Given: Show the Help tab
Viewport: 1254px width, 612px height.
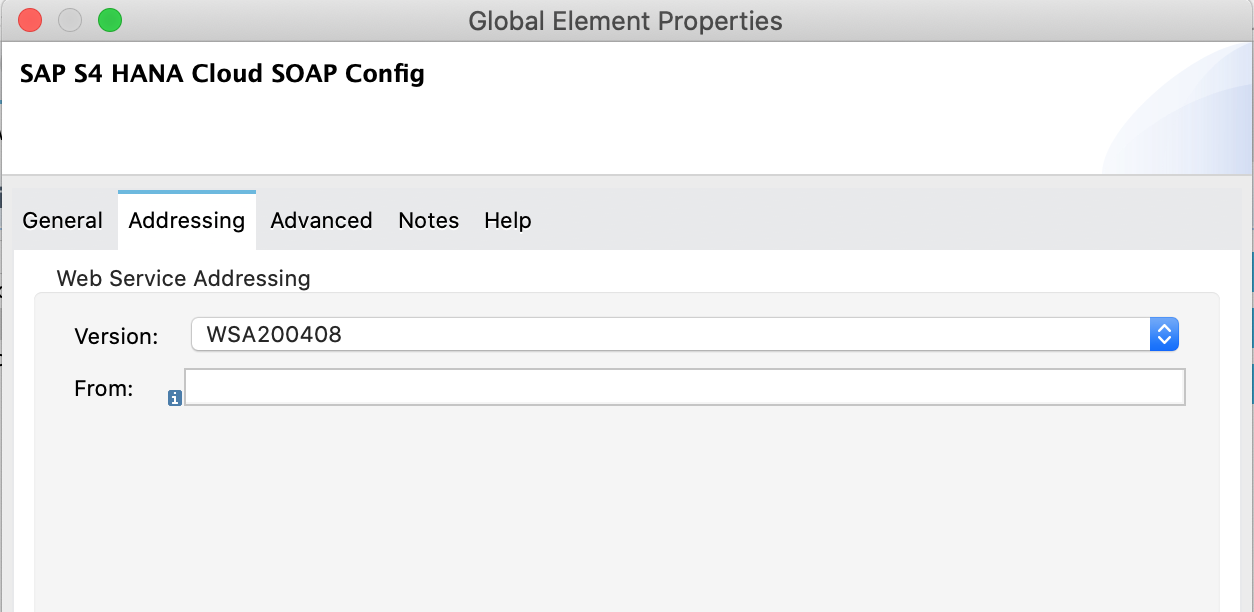Looking at the screenshot, I should [x=508, y=221].
